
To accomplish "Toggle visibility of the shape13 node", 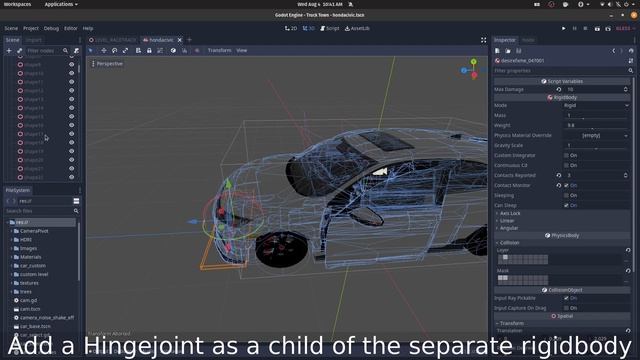I will (71, 99).
